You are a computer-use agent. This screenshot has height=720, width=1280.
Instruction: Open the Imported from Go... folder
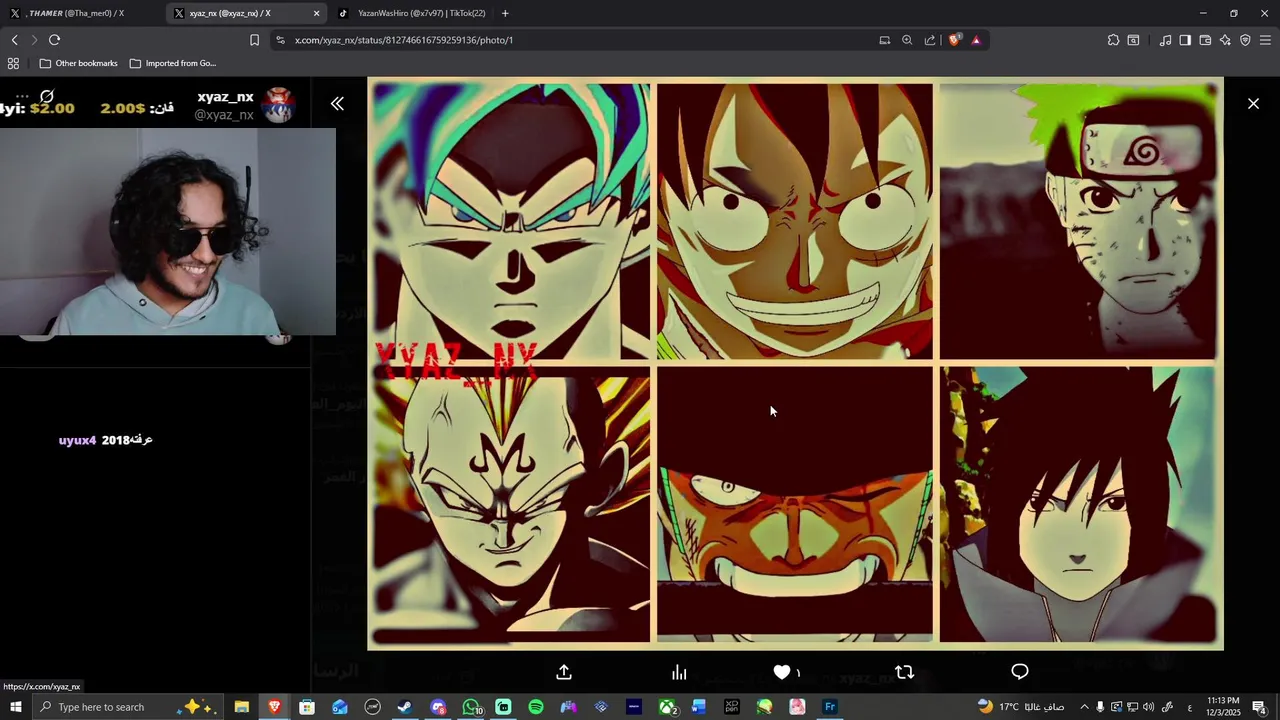(172, 63)
